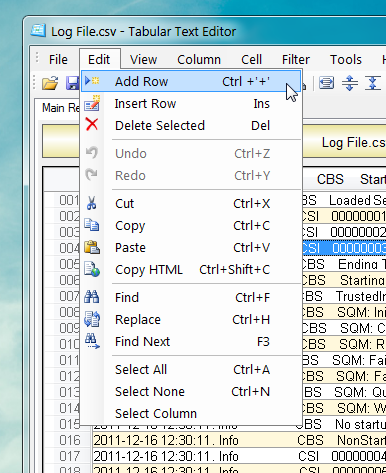Click the Find Next binoculars icon

92,341
